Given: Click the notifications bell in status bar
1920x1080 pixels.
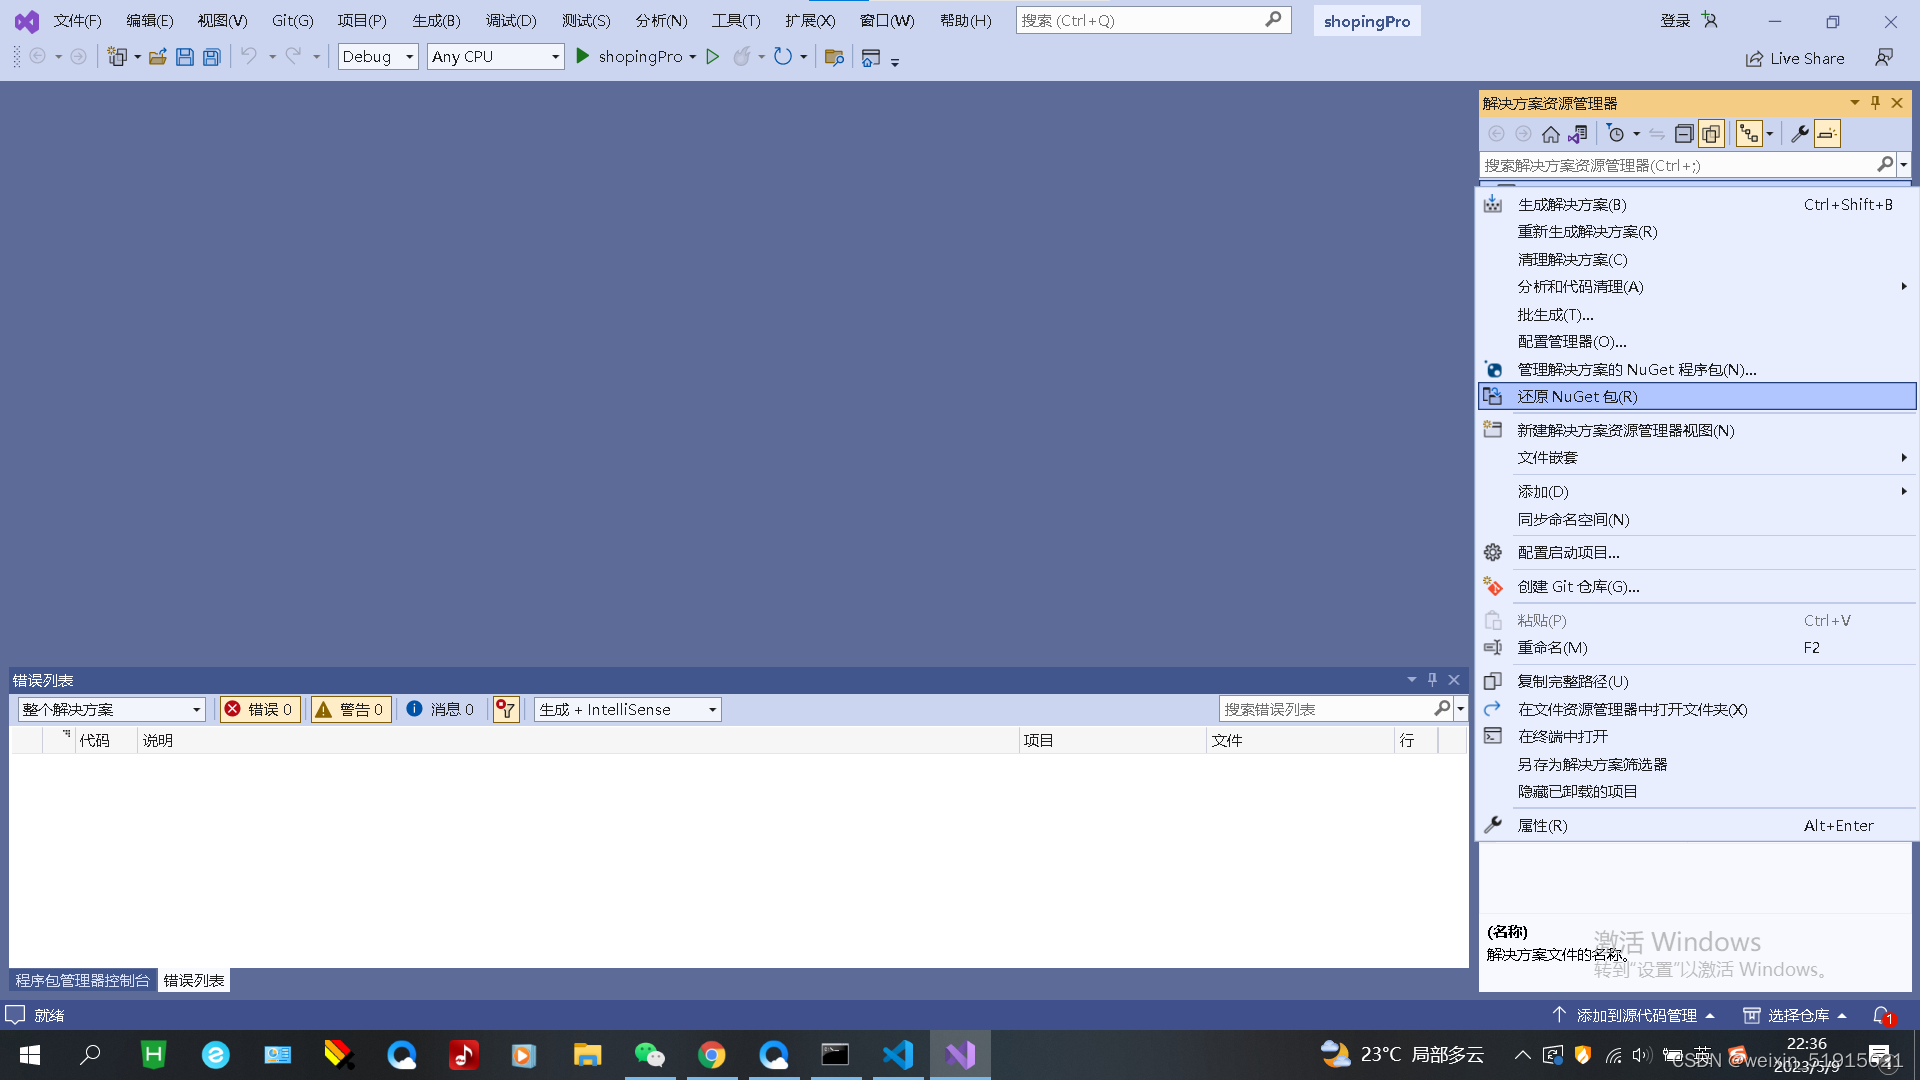Looking at the screenshot, I should click(x=1881, y=1015).
